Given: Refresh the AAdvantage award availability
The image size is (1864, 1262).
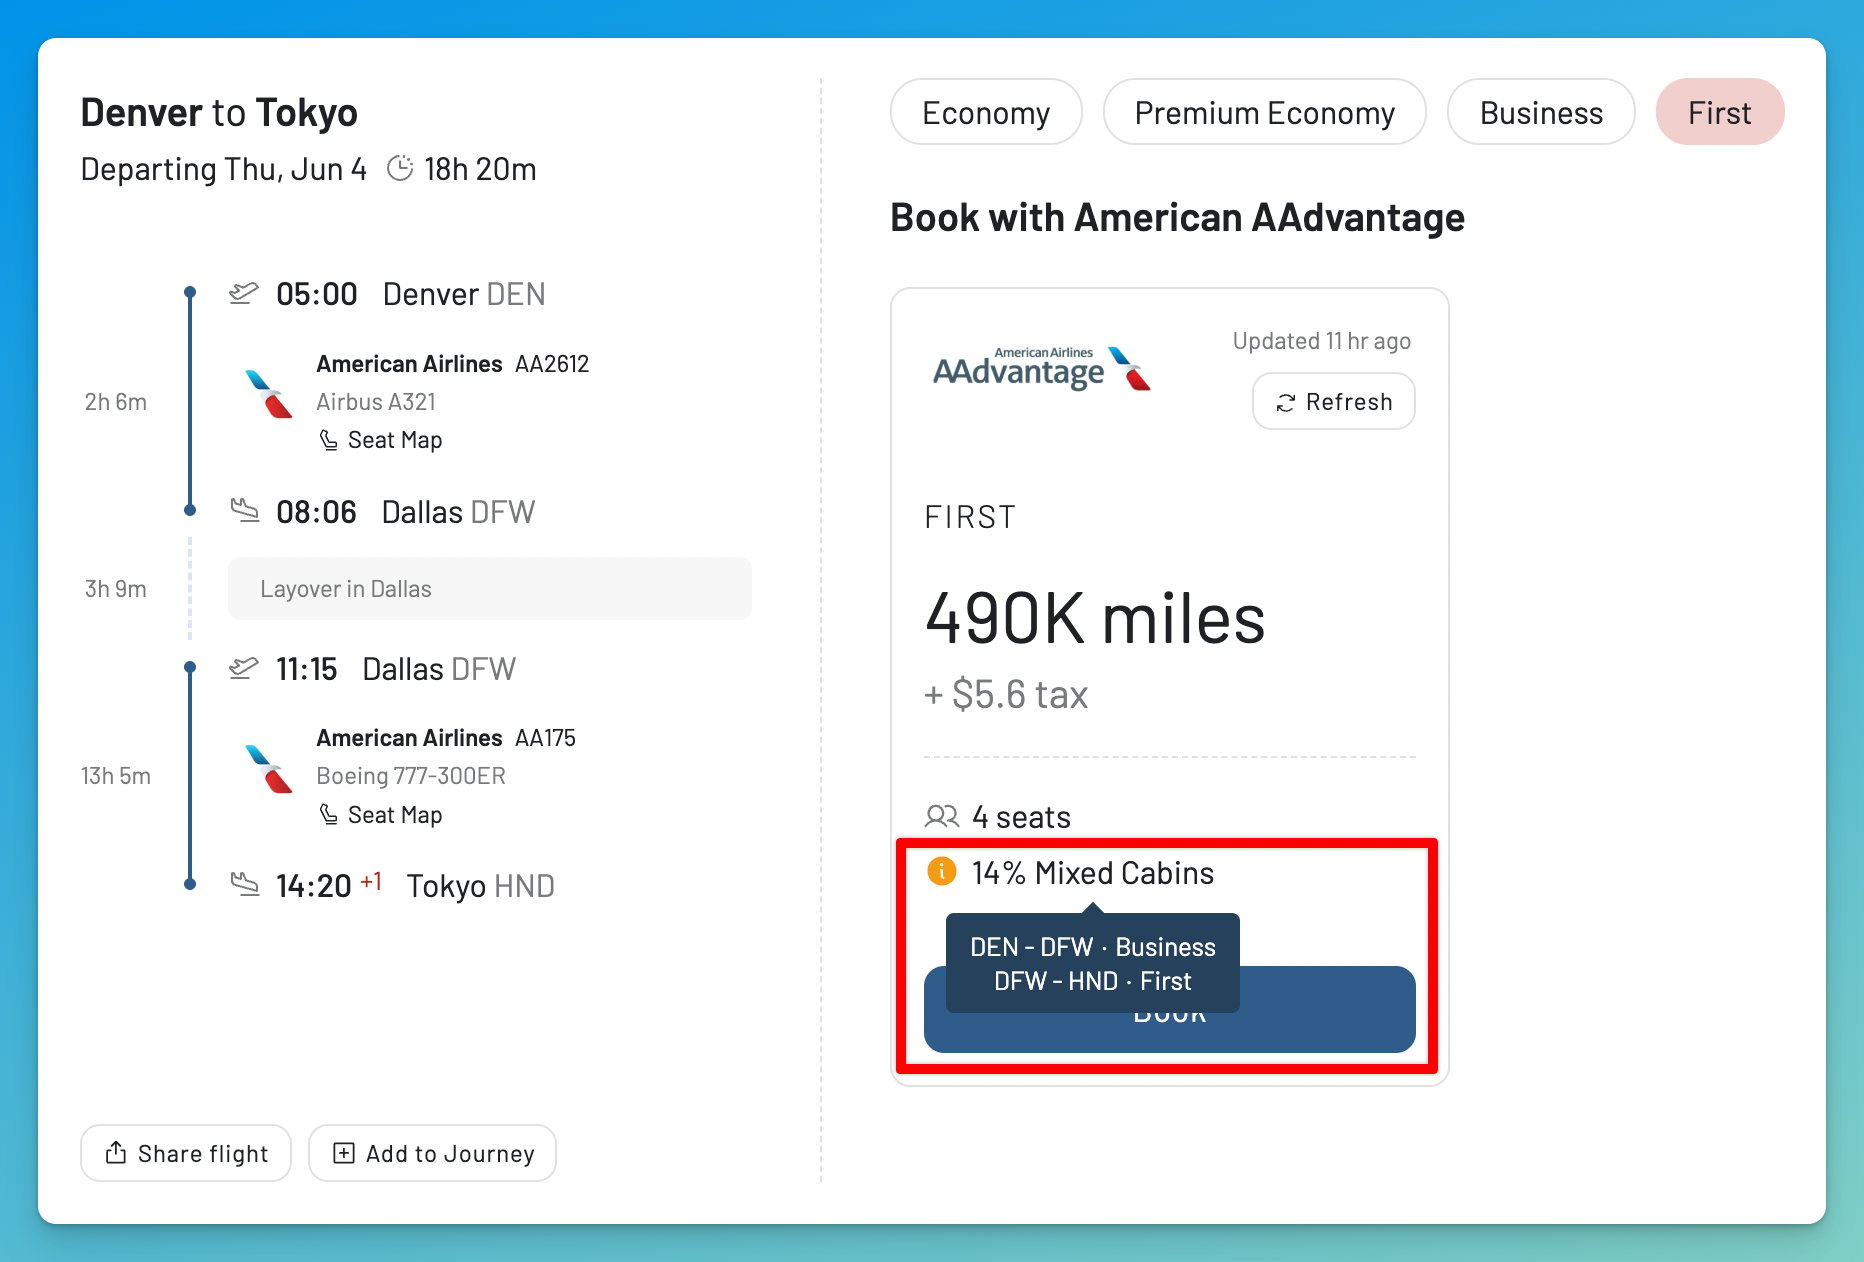Looking at the screenshot, I should [x=1334, y=401].
